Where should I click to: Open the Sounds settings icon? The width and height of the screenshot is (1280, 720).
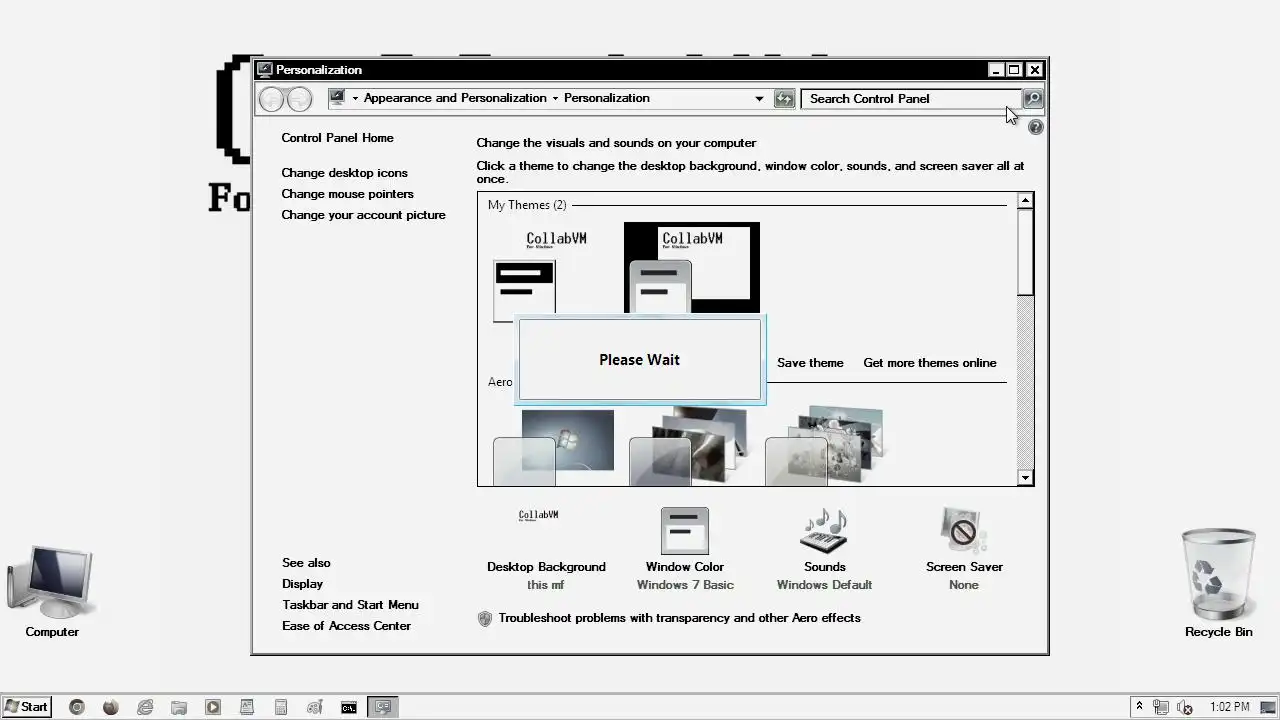click(824, 531)
